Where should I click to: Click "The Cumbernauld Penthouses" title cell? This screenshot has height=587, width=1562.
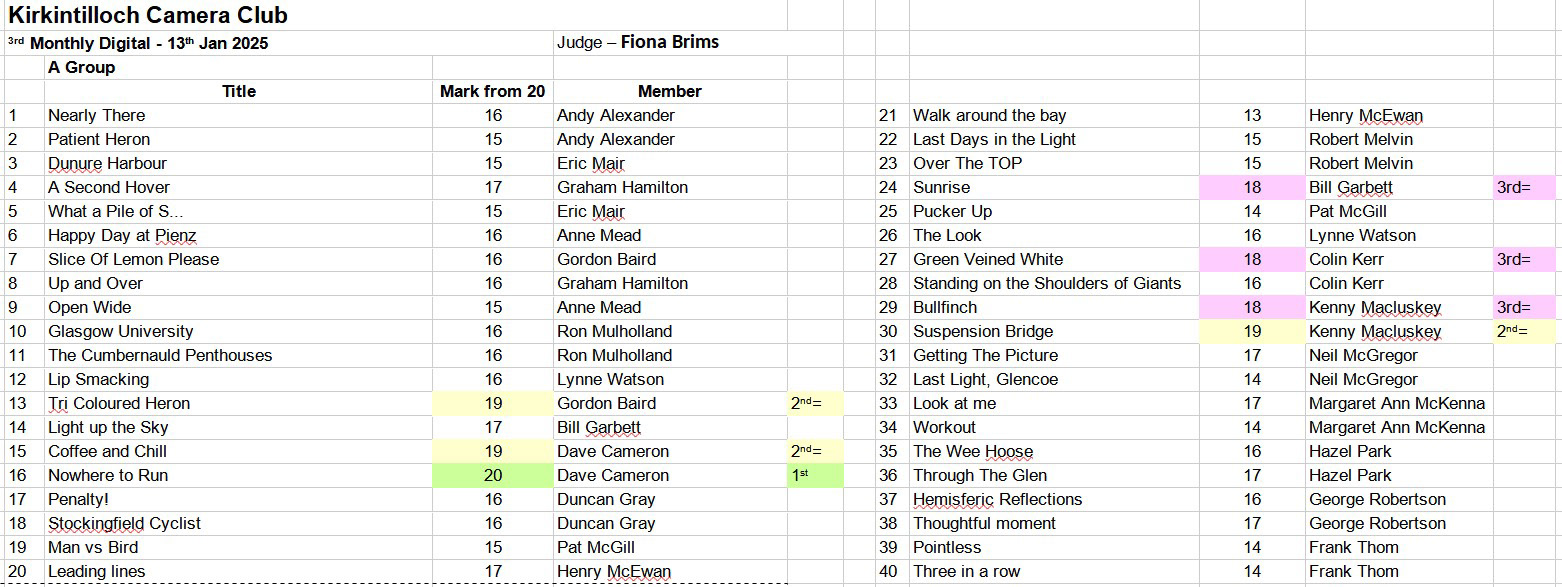pos(160,355)
